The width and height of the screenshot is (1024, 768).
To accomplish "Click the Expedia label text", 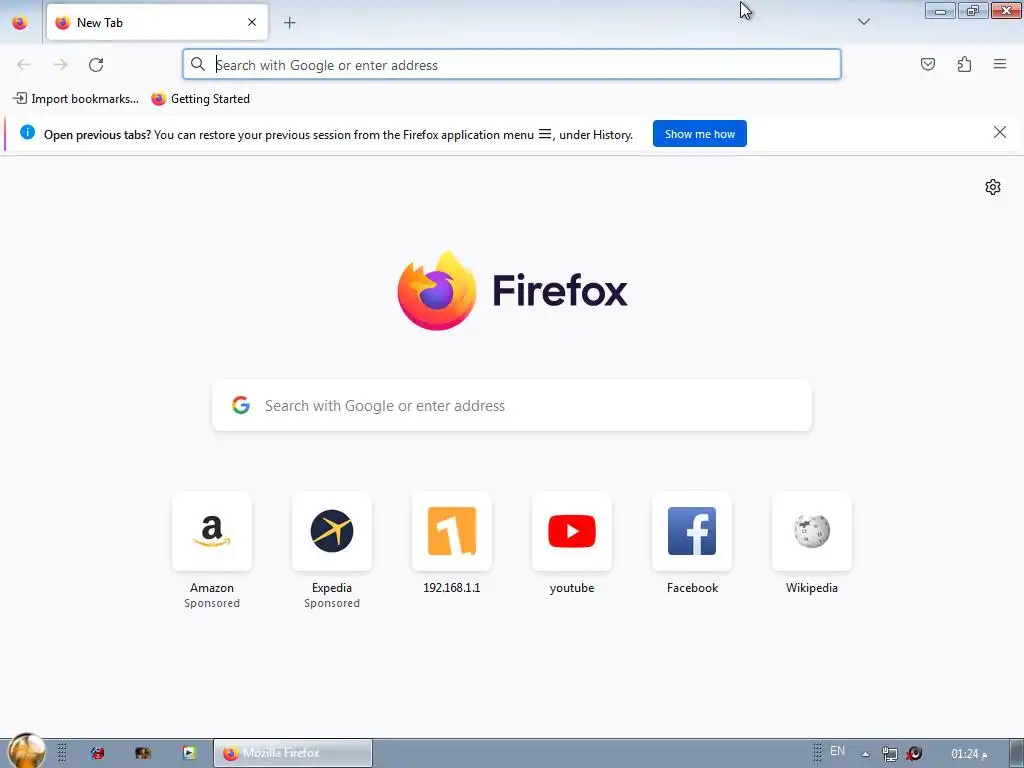I will pyautogui.click(x=332, y=588).
